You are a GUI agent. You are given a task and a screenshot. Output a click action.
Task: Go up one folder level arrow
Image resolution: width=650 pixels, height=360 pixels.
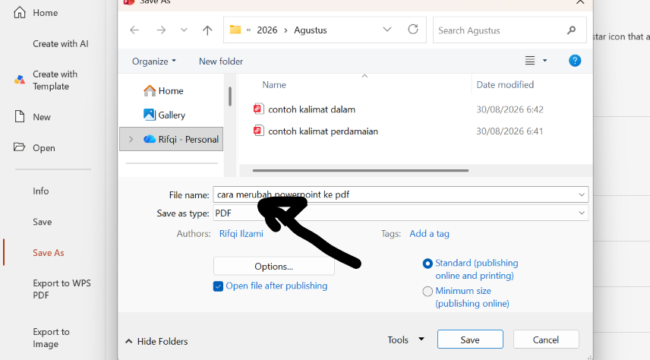pyautogui.click(x=207, y=30)
